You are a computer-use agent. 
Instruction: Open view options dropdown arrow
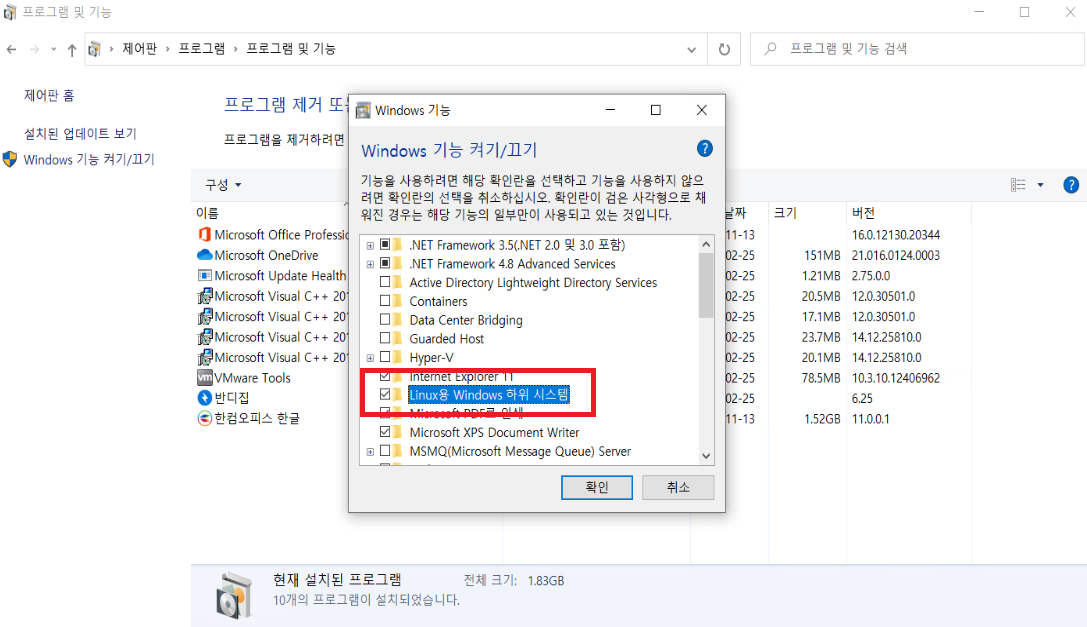[x=1040, y=184]
